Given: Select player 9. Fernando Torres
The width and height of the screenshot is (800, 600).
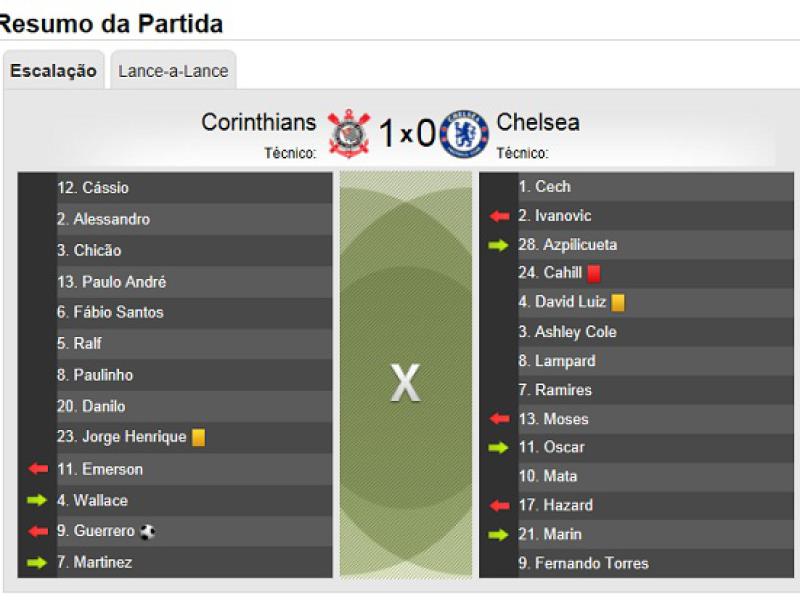Looking at the screenshot, I should coord(583,563).
